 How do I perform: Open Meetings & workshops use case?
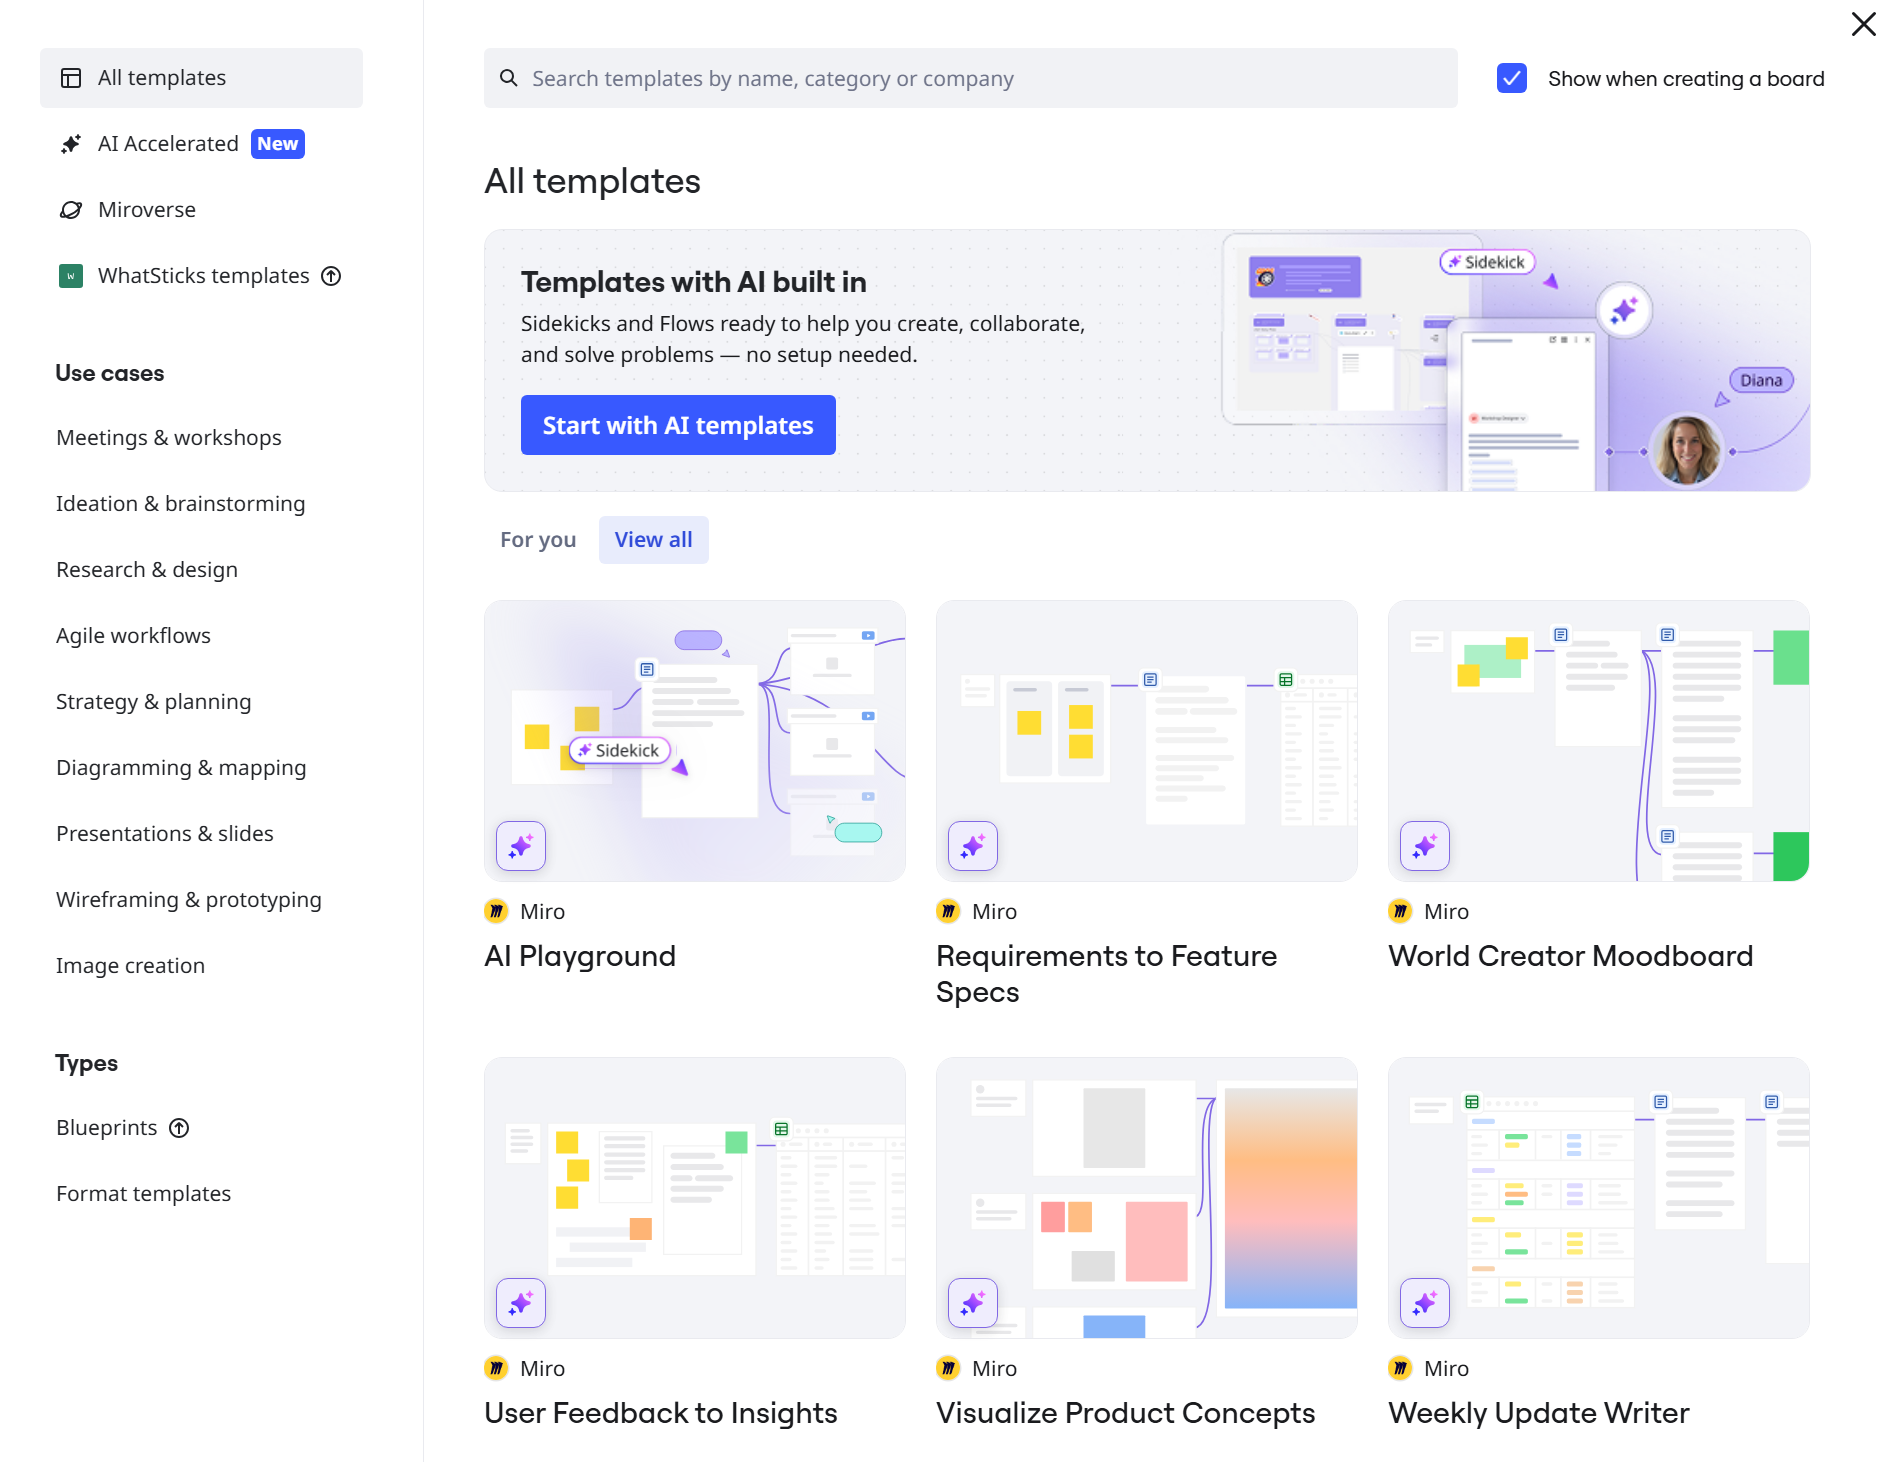169,438
